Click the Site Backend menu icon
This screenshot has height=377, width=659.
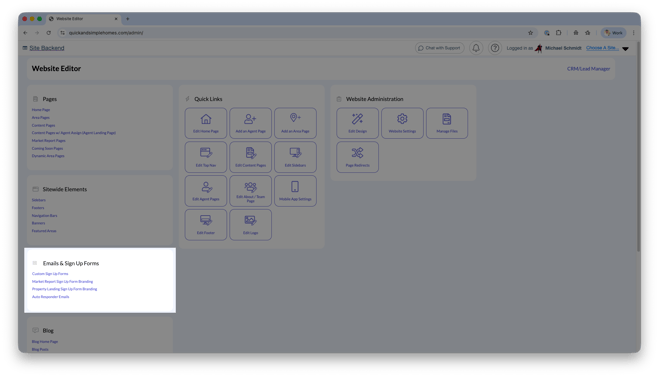click(25, 48)
